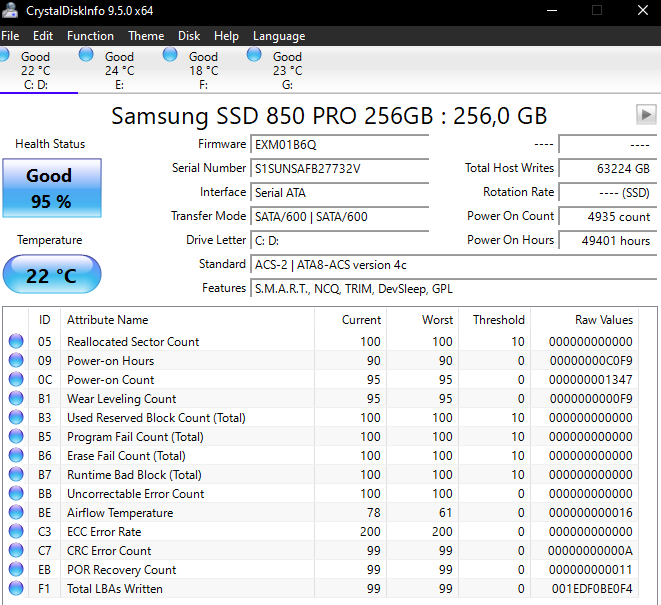
Task: Click the Features field
Action: click(454, 289)
